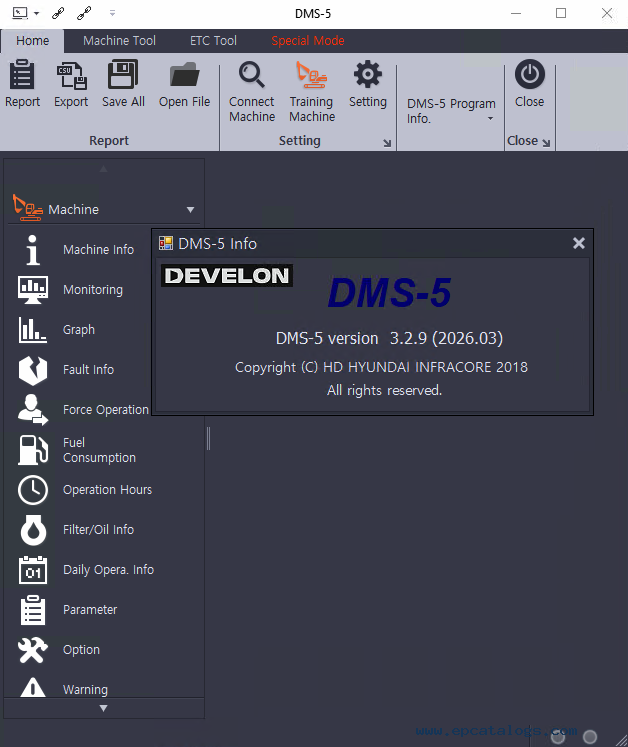
Task: Click sidebar scroll-down arrow
Action: click(103, 708)
